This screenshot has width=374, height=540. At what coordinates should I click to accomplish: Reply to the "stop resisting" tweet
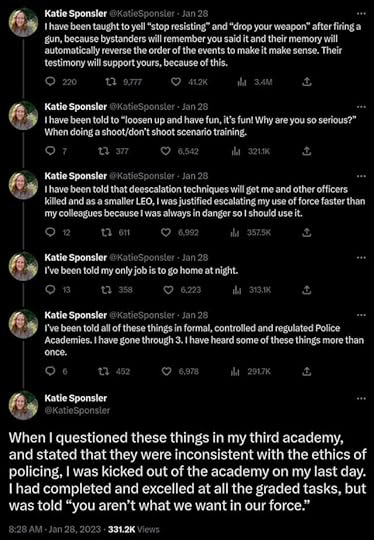(50, 82)
